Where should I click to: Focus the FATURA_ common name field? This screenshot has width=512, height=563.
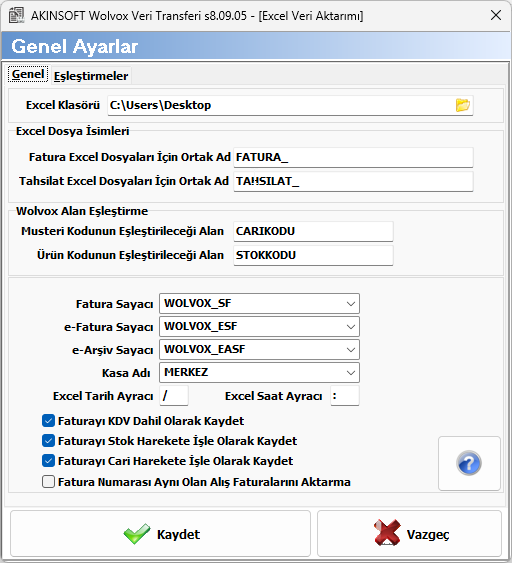353,157
